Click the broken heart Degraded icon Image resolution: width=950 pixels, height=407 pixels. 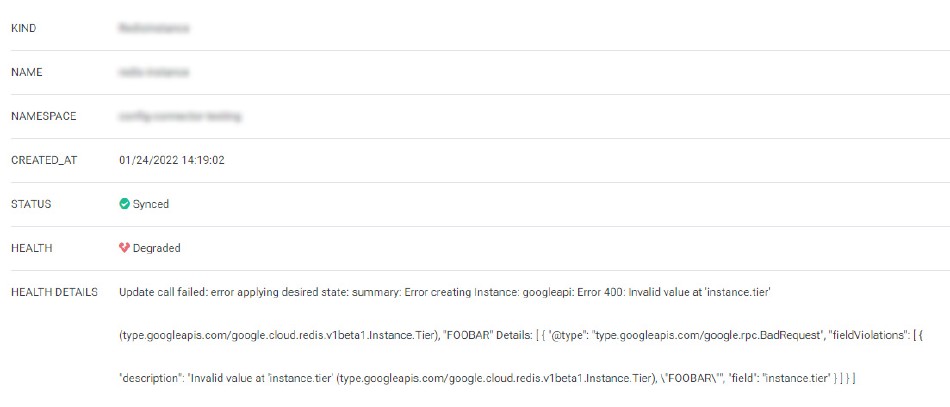(x=124, y=248)
